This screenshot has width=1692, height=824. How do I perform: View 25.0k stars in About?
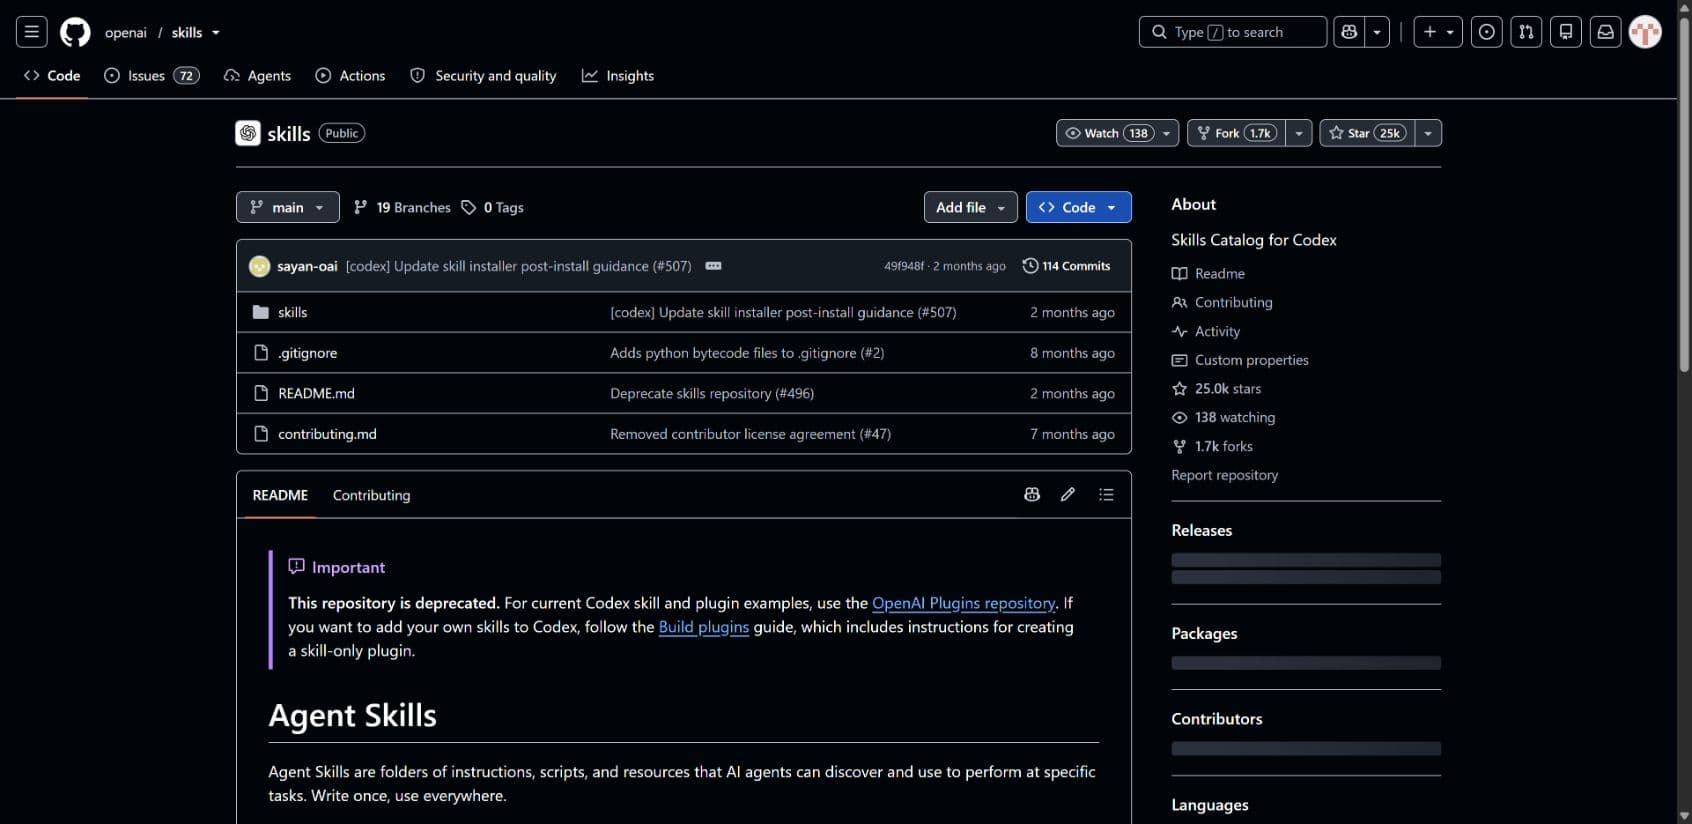1216,388
